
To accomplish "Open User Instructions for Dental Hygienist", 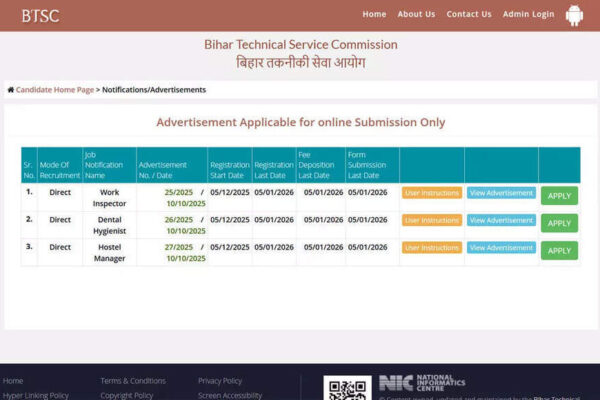I will pyautogui.click(x=432, y=220).
